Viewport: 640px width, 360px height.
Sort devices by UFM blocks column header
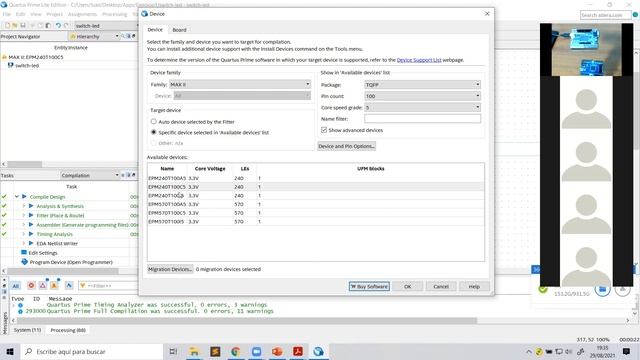click(x=371, y=169)
